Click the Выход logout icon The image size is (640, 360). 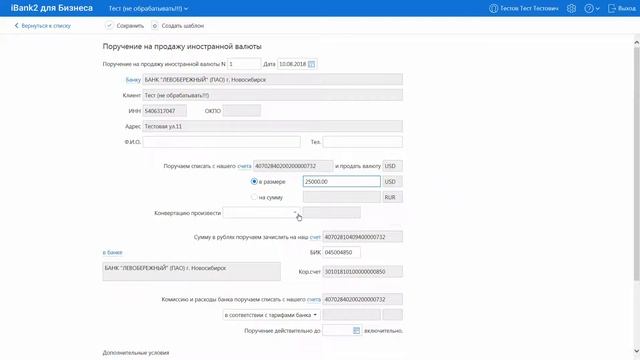(611, 8)
